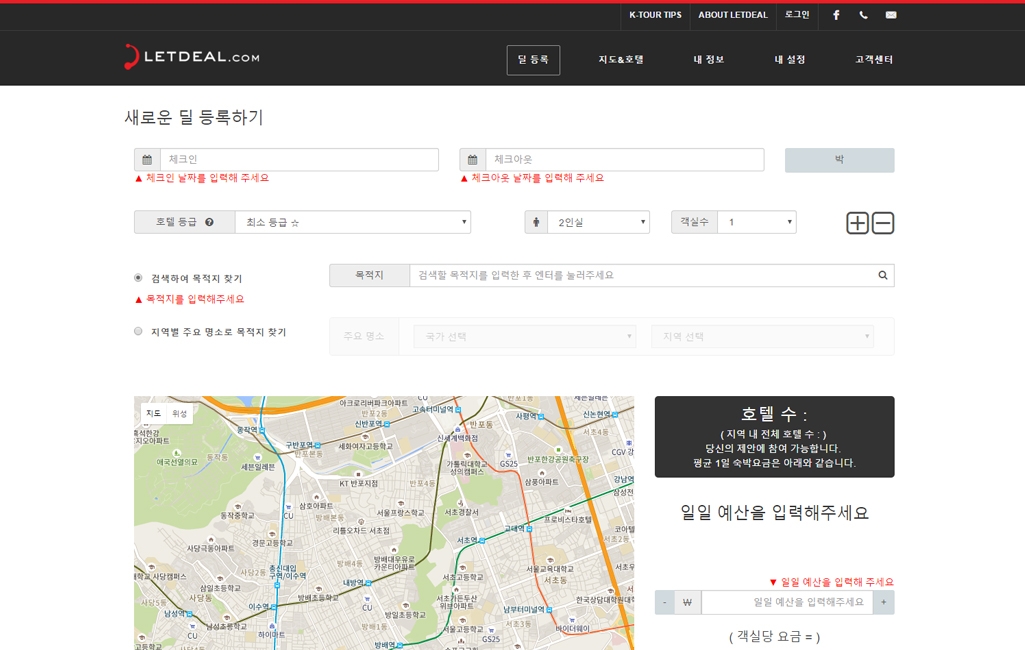Open the 딜 등록 menu item
Viewport: 1025px width, 650px height.
pos(533,60)
